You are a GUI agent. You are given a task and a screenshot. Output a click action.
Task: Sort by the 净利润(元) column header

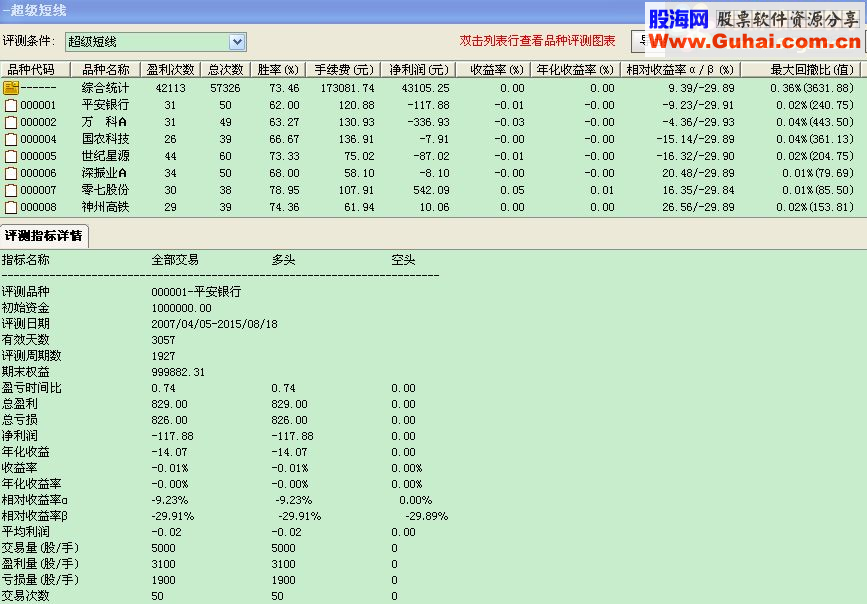(x=419, y=70)
